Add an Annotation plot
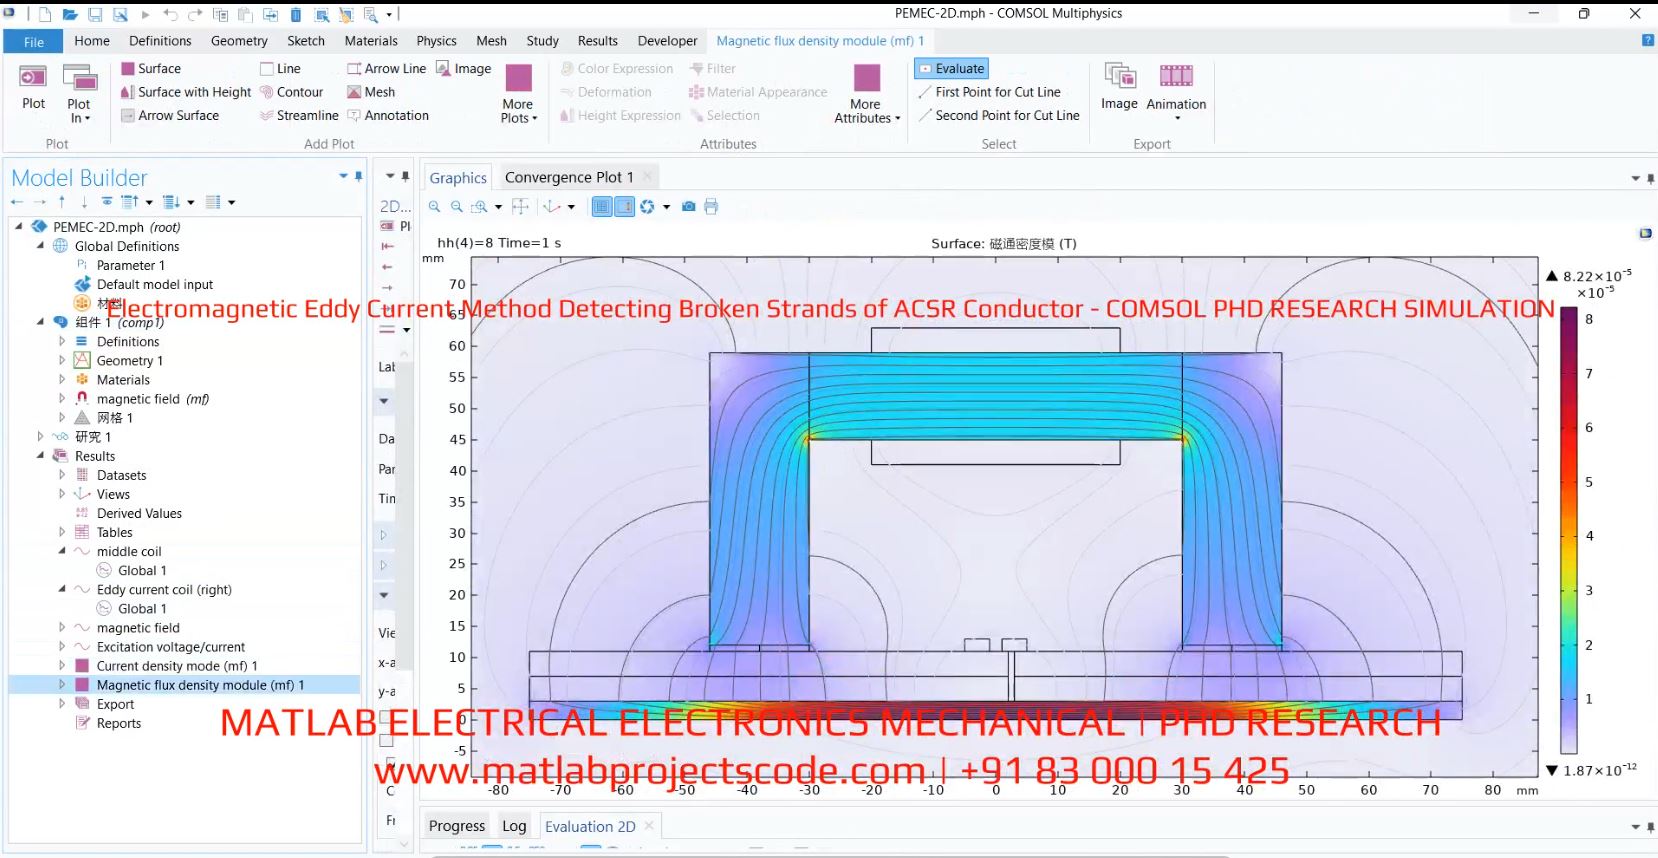The height and width of the screenshot is (858, 1658). [x=388, y=116]
